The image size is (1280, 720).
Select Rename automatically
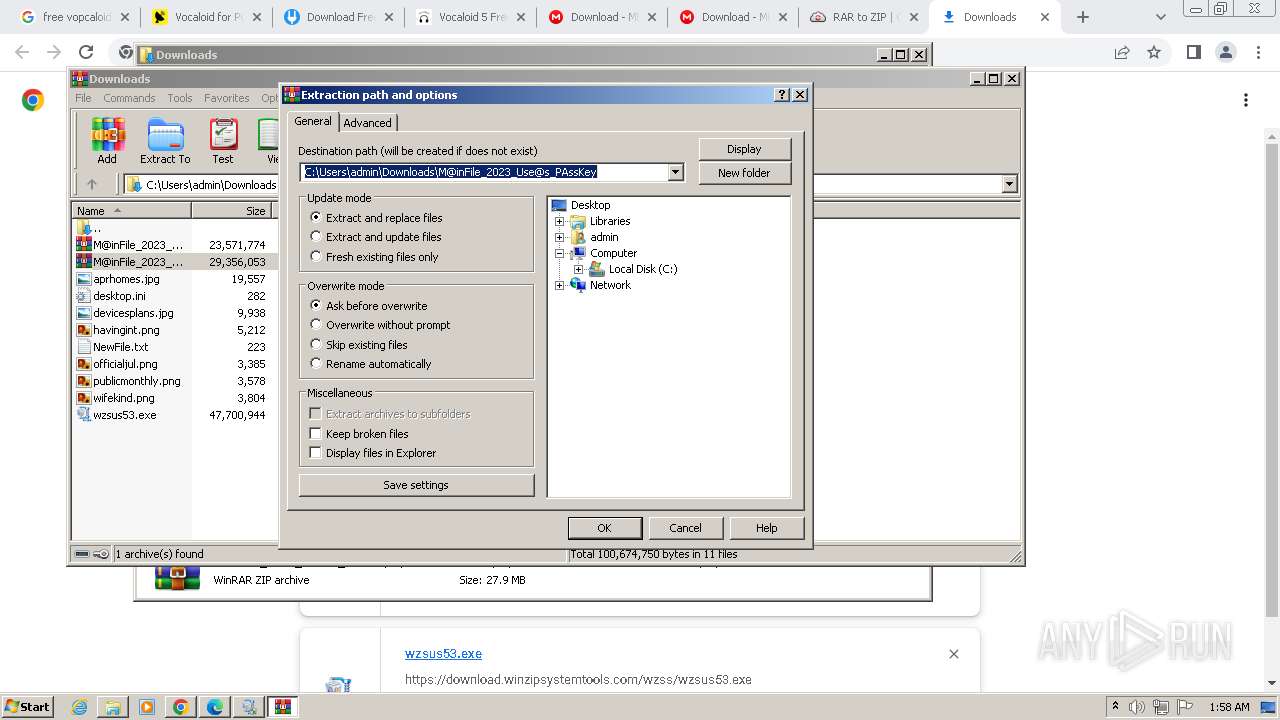[316, 364]
